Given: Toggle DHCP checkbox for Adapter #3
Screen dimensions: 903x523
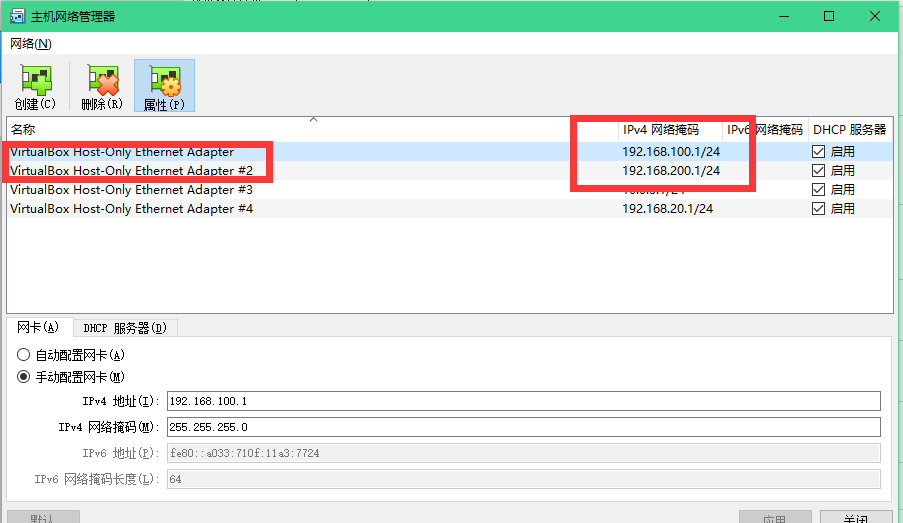Looking at the screenshot, I should click(x=818, y=190).
